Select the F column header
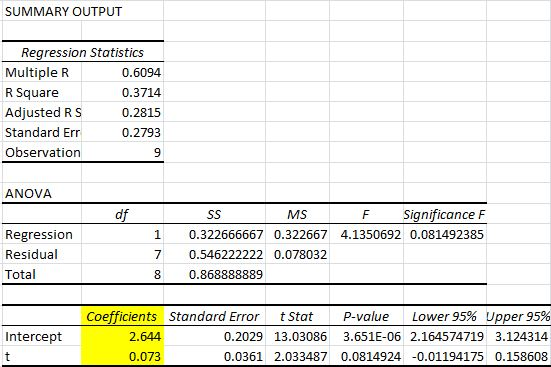 (x=366, y=214)
